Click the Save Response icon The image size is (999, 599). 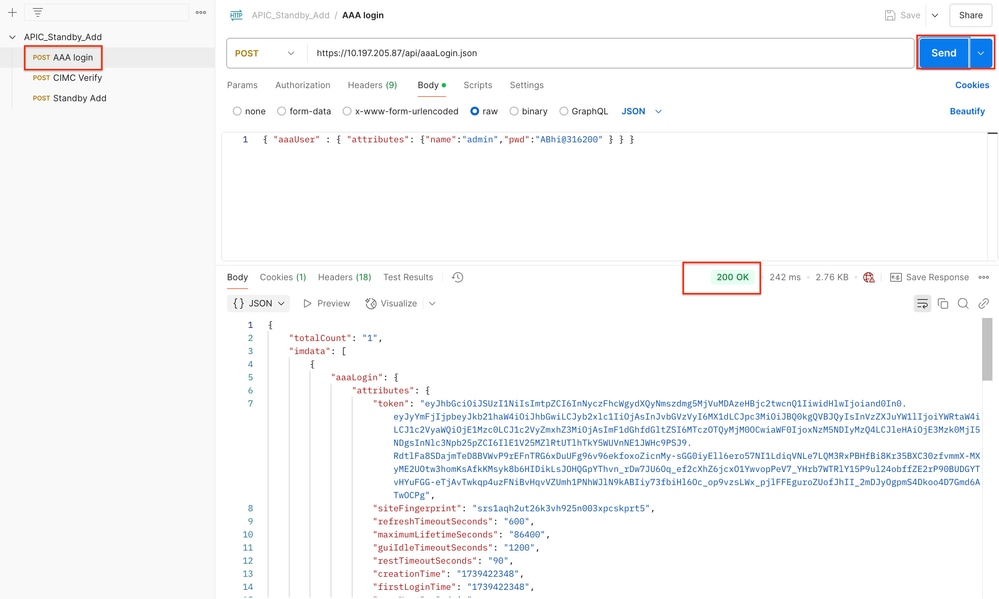896,277
